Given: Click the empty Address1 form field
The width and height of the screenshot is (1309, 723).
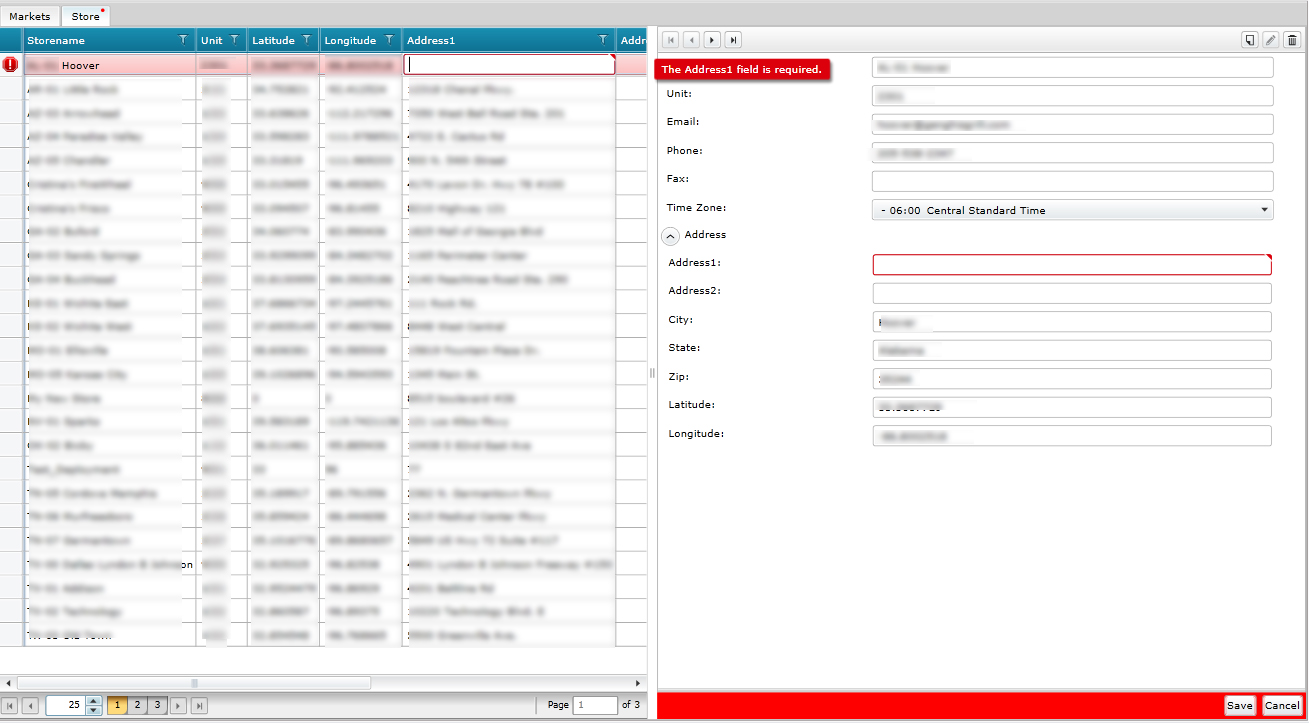Looking at the screenshot, I should coord(1072,265).
